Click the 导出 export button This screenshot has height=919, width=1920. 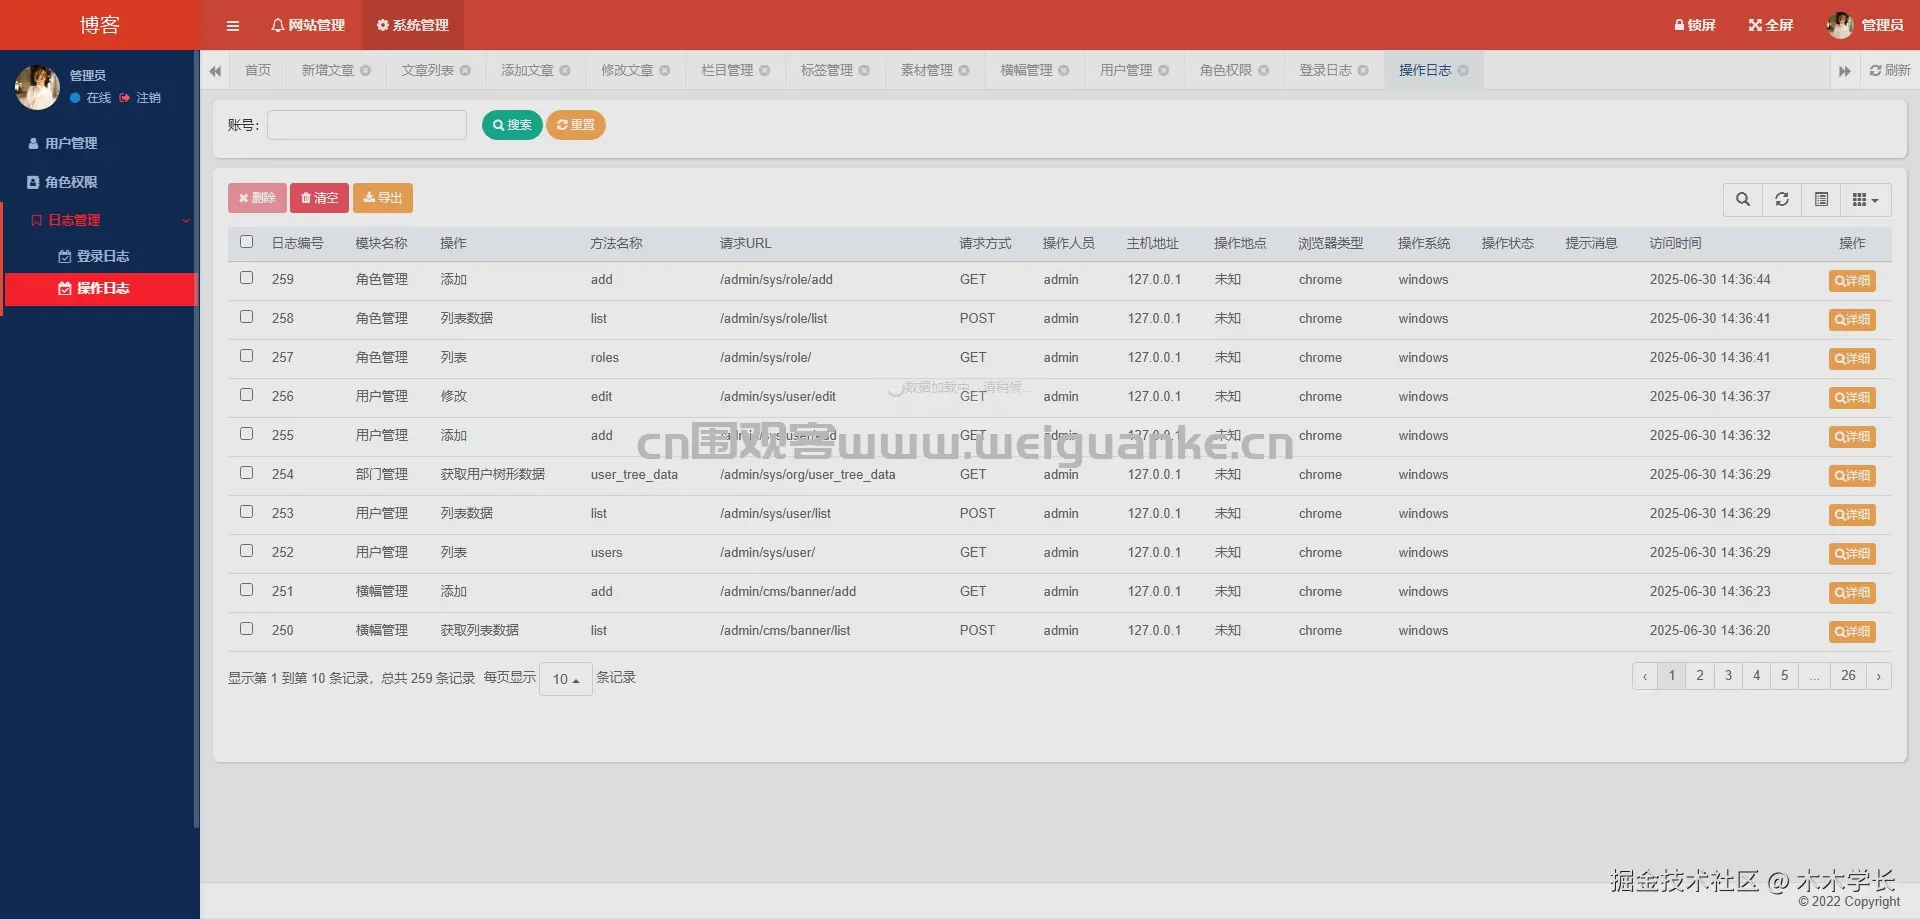(383, 198)
